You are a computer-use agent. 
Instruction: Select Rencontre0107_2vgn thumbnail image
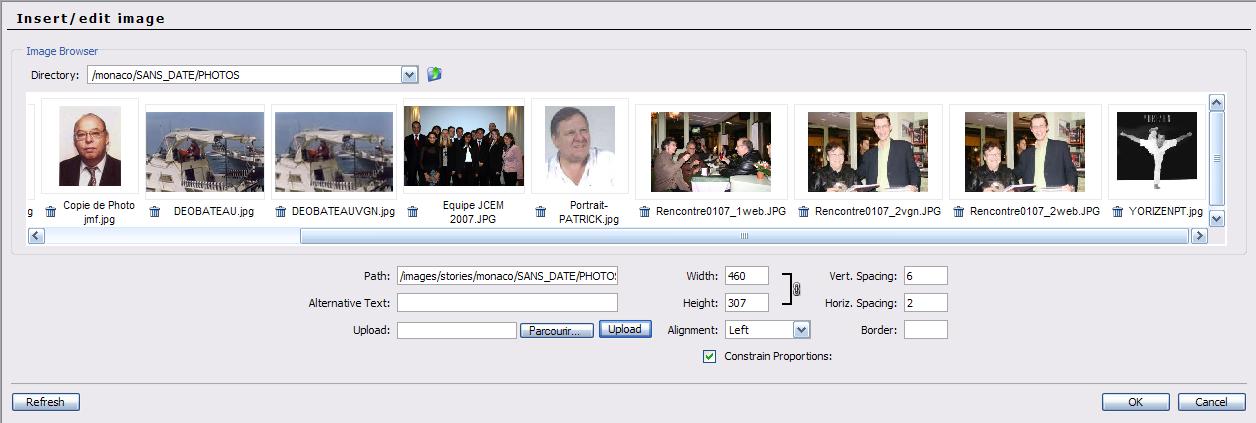pos(868,152)
